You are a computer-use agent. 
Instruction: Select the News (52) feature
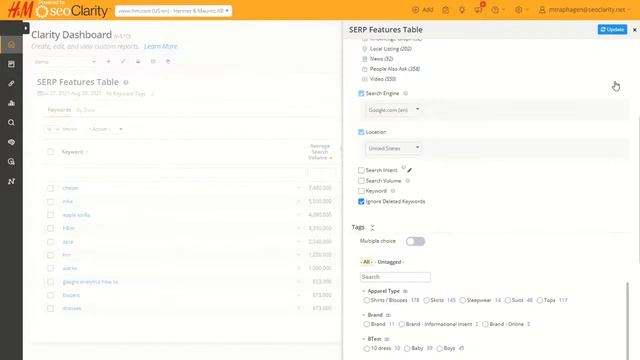point(377,59)
